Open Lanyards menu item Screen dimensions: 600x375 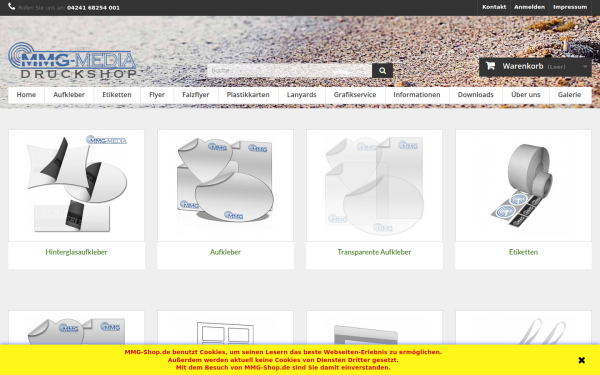point(302,95)
